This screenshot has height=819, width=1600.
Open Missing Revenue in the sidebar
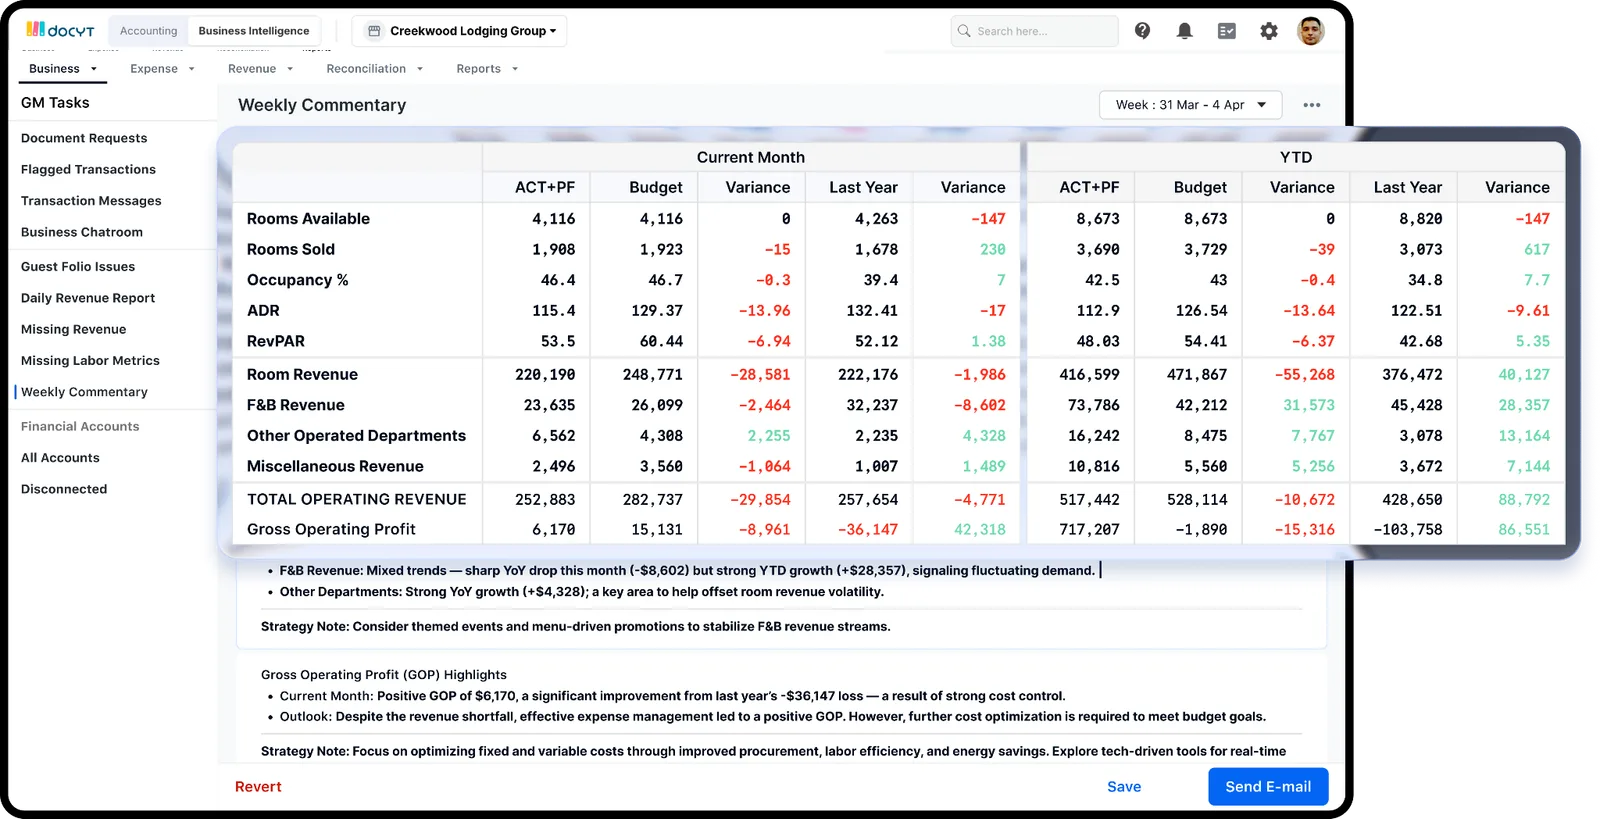point(74,329)
